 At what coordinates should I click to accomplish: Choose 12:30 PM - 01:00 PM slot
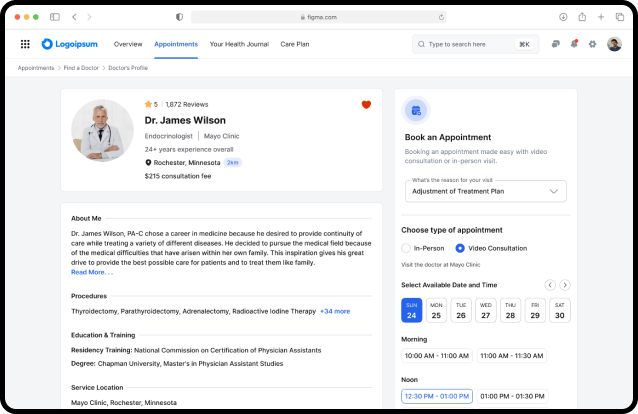(437, 396)
